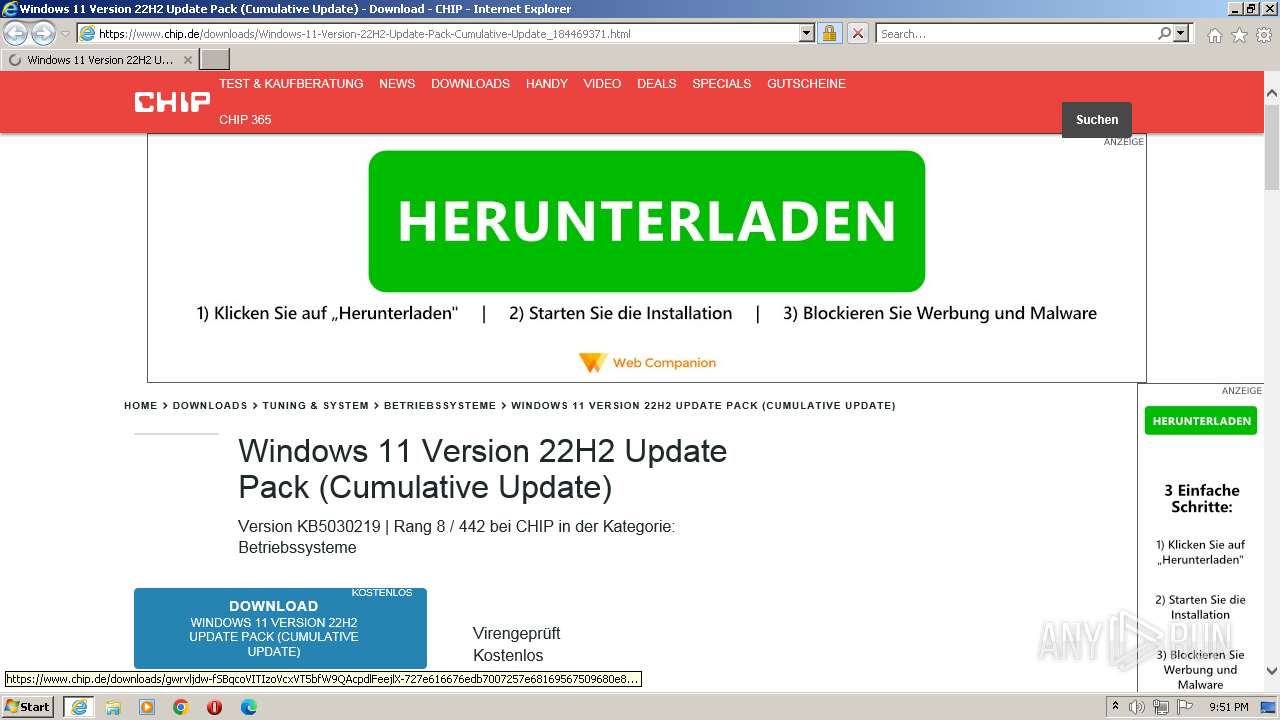Open the CHIP 365 nav item
This screenshot has width=1280, height=720.
[245, 119]
